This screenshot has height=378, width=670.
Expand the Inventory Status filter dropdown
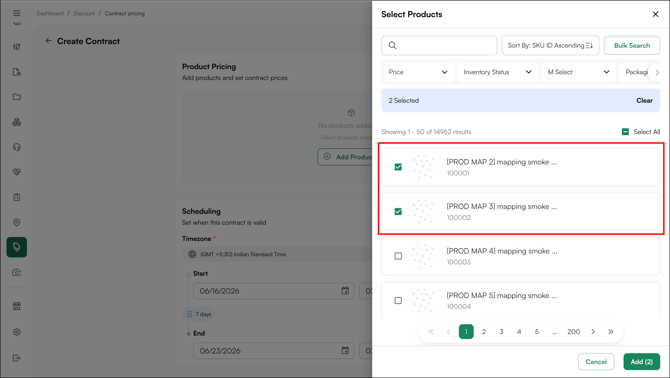497,72
